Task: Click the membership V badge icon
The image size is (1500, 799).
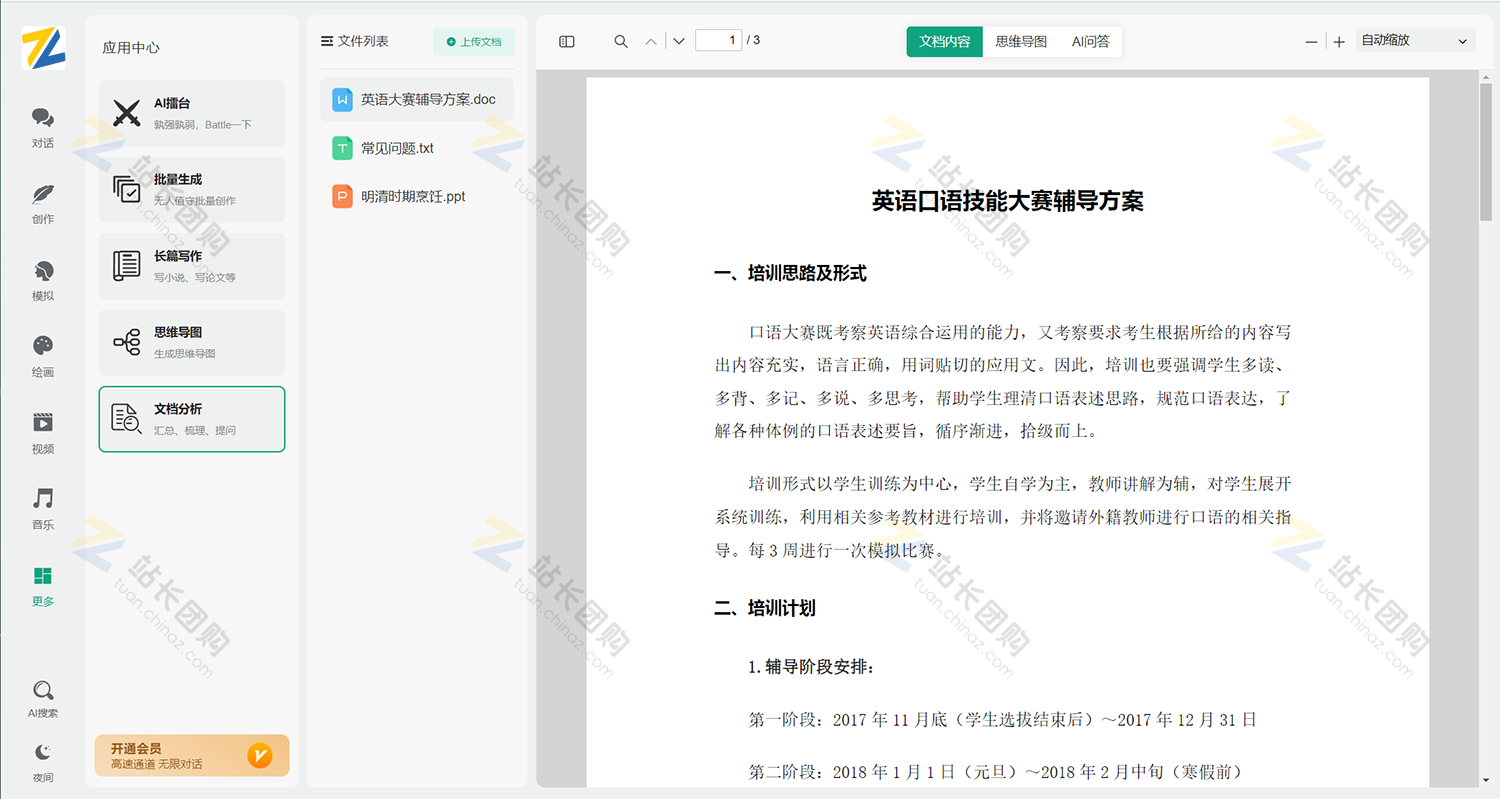Action: pyautogui.click(x=259, y=756)
